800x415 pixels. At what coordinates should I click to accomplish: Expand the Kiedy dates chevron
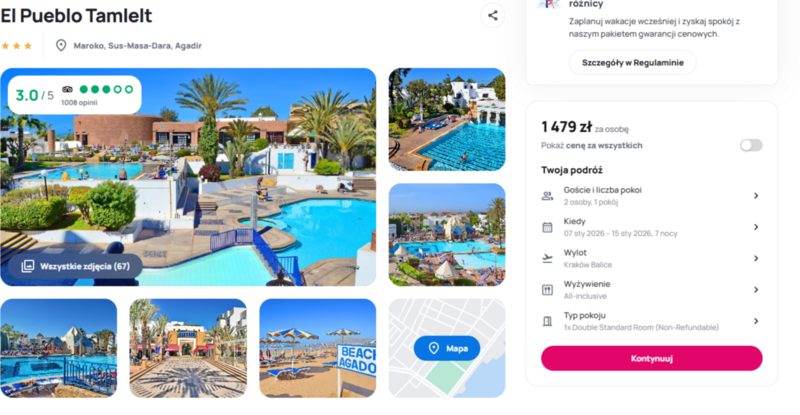tap(756, 227)
